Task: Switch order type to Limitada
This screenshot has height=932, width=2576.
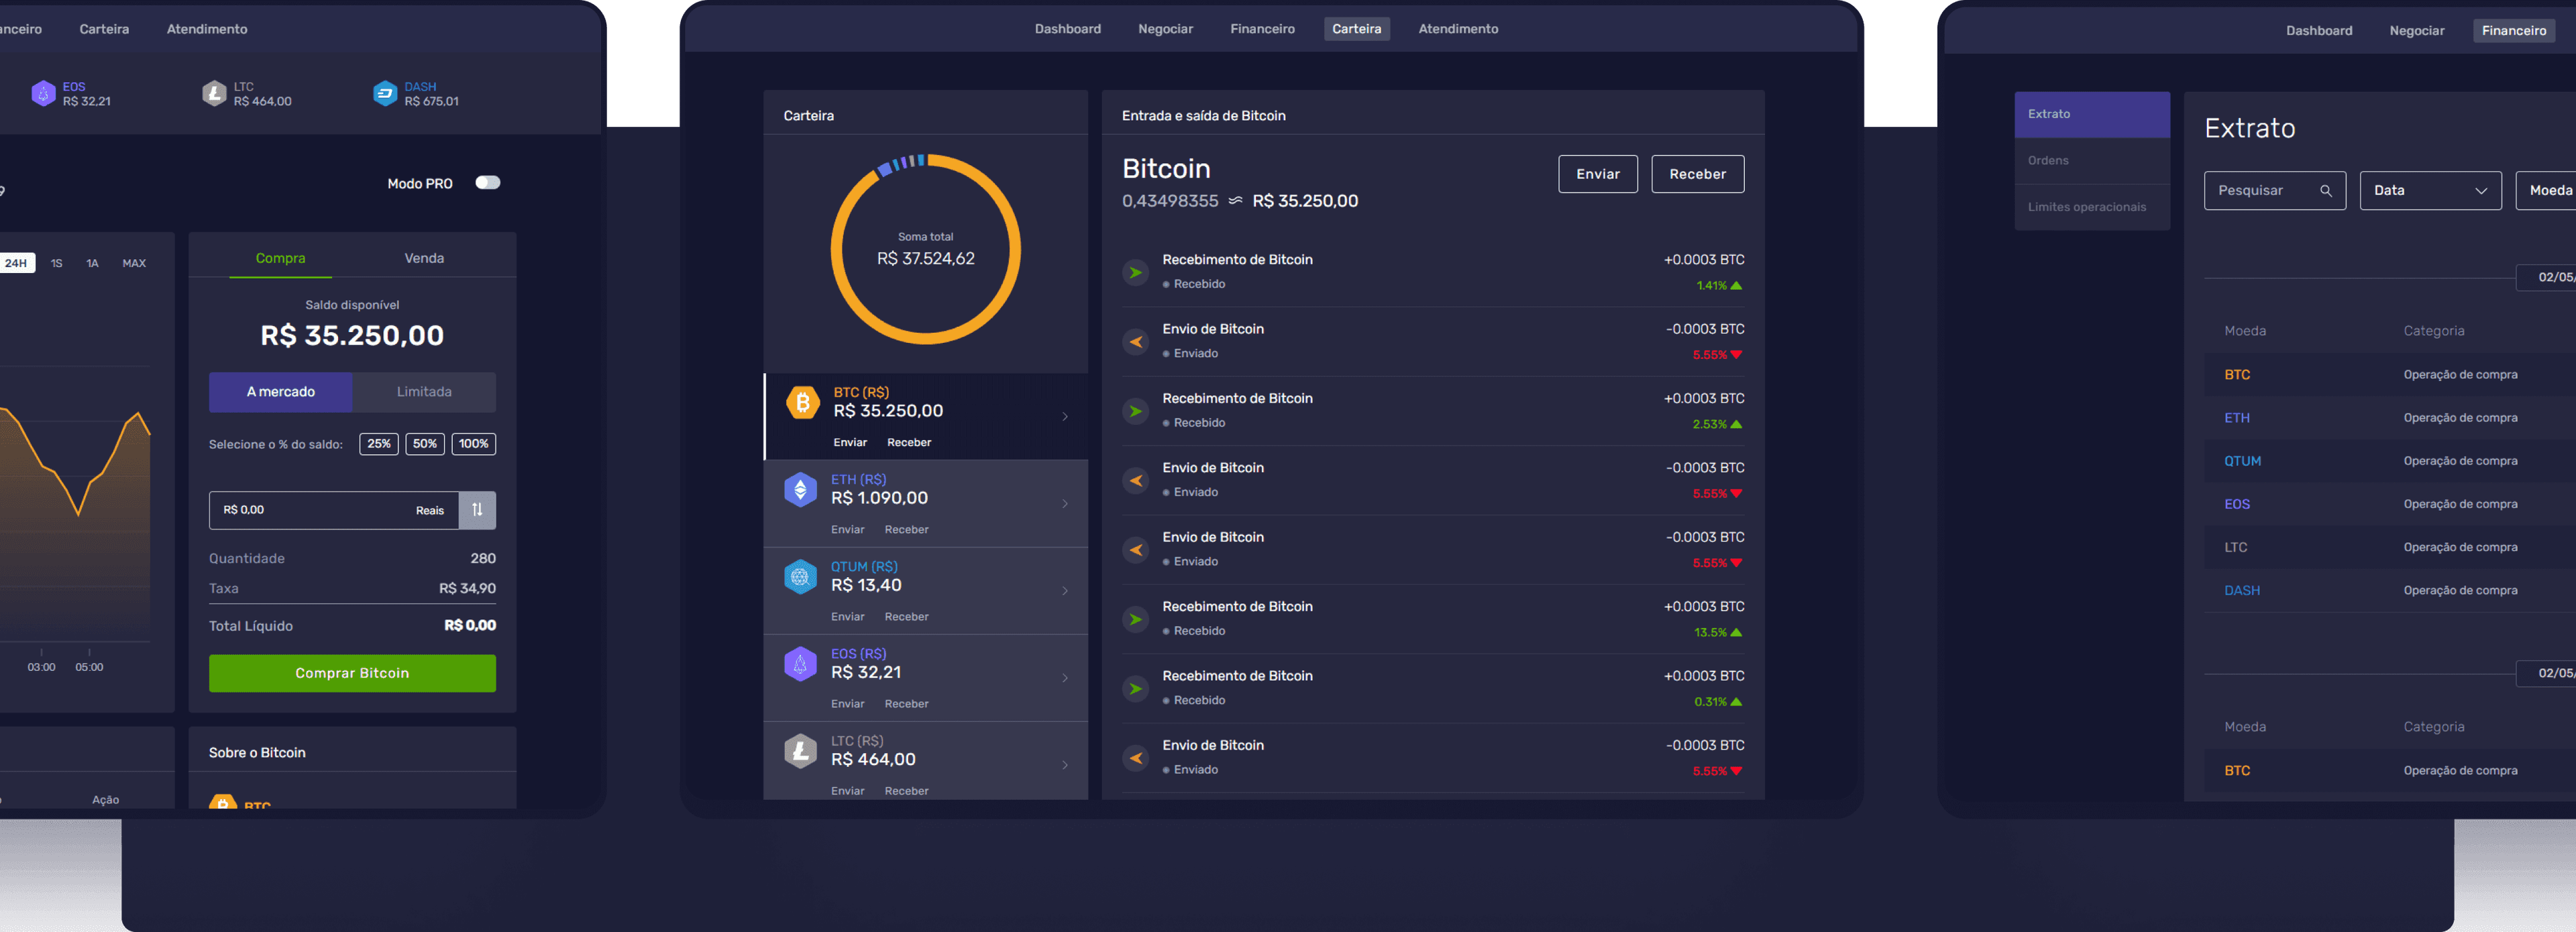Action: [x=424, y=392]
